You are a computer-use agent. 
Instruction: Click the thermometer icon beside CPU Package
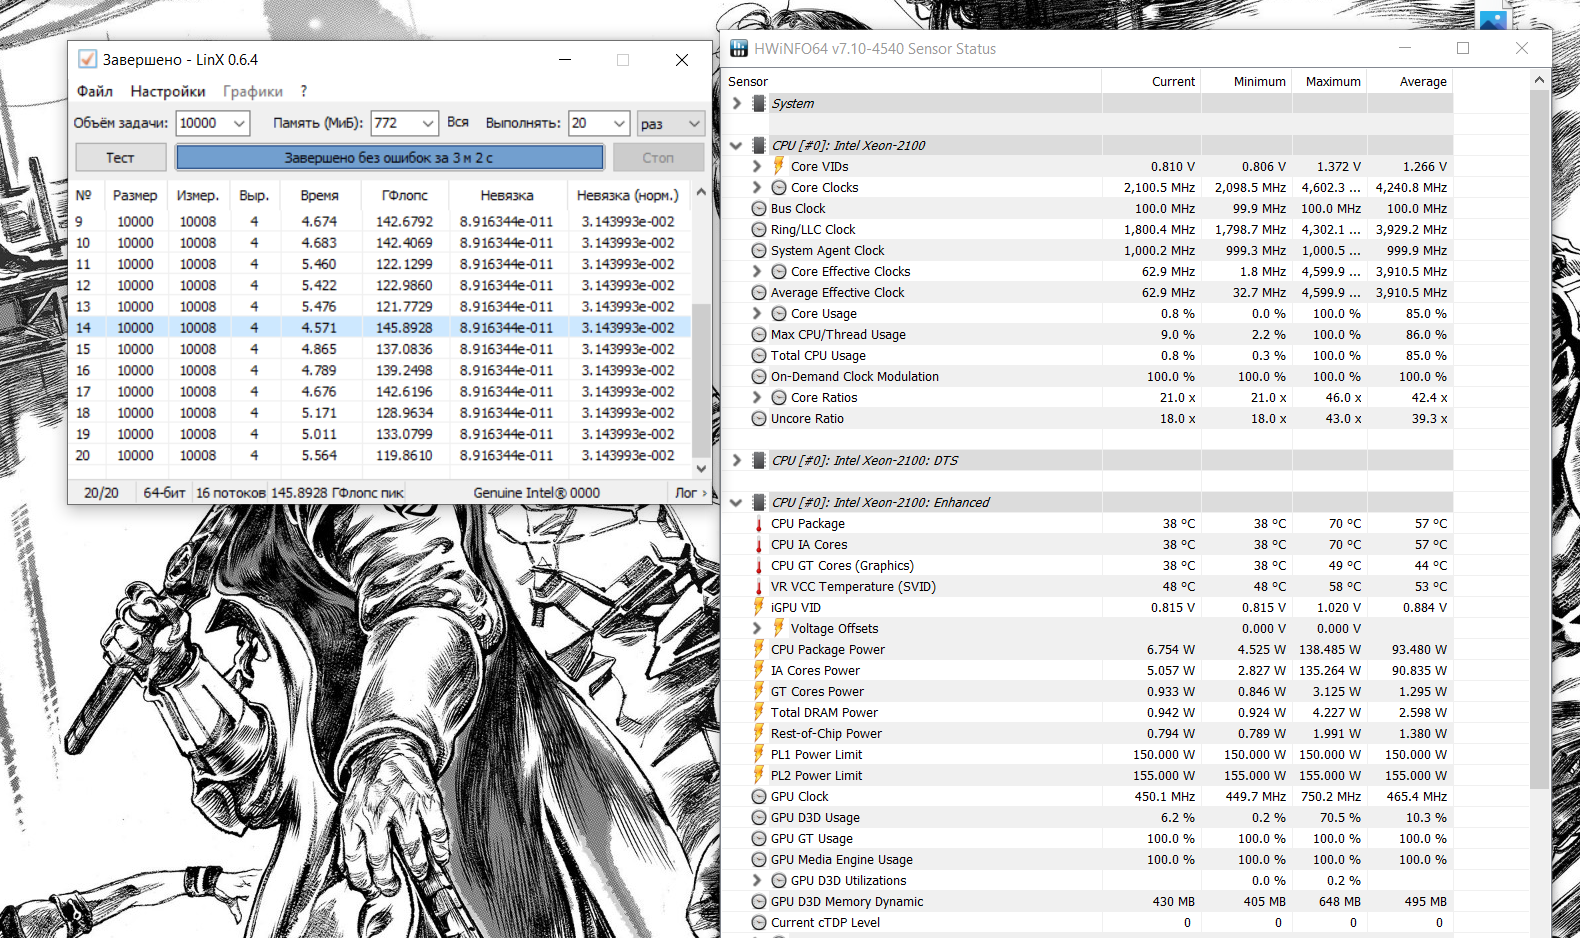(759, 523)
